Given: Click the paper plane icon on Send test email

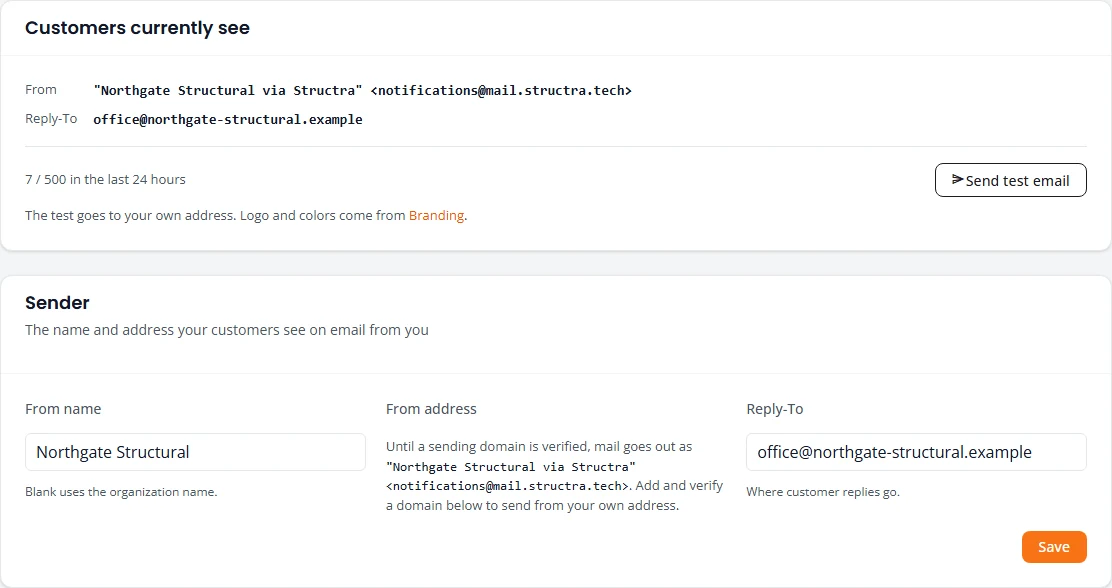Looking at the screenshot, I should [x=957, y=179].
